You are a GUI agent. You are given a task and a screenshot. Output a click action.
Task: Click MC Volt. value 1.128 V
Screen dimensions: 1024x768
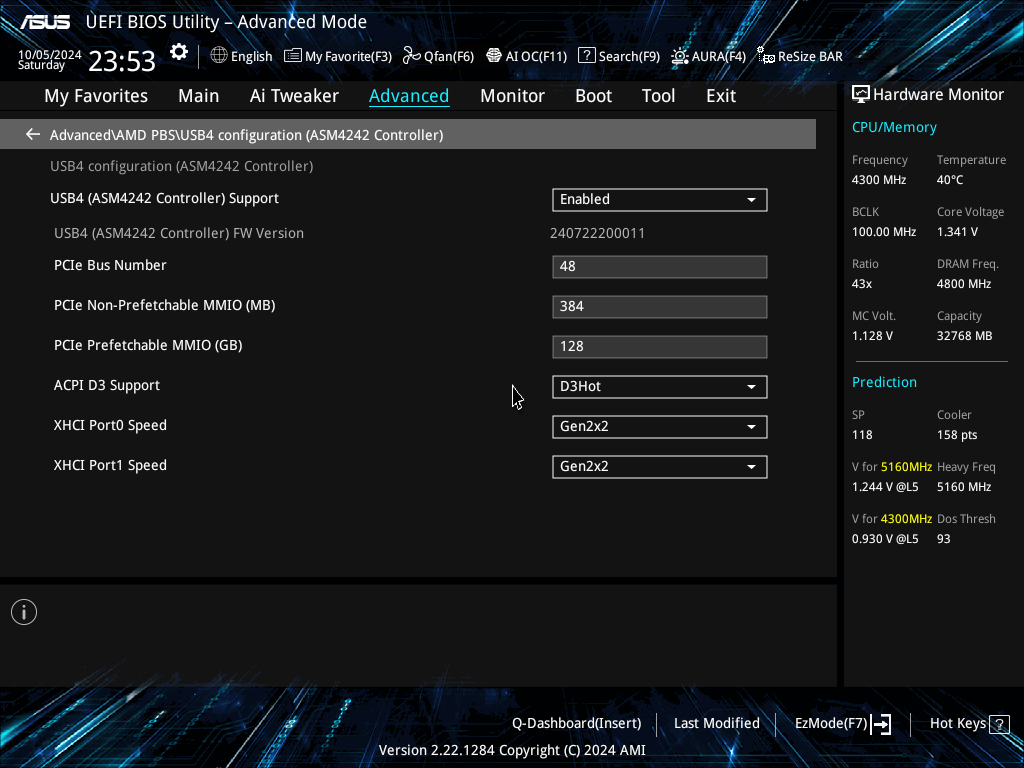click(872, 336)
